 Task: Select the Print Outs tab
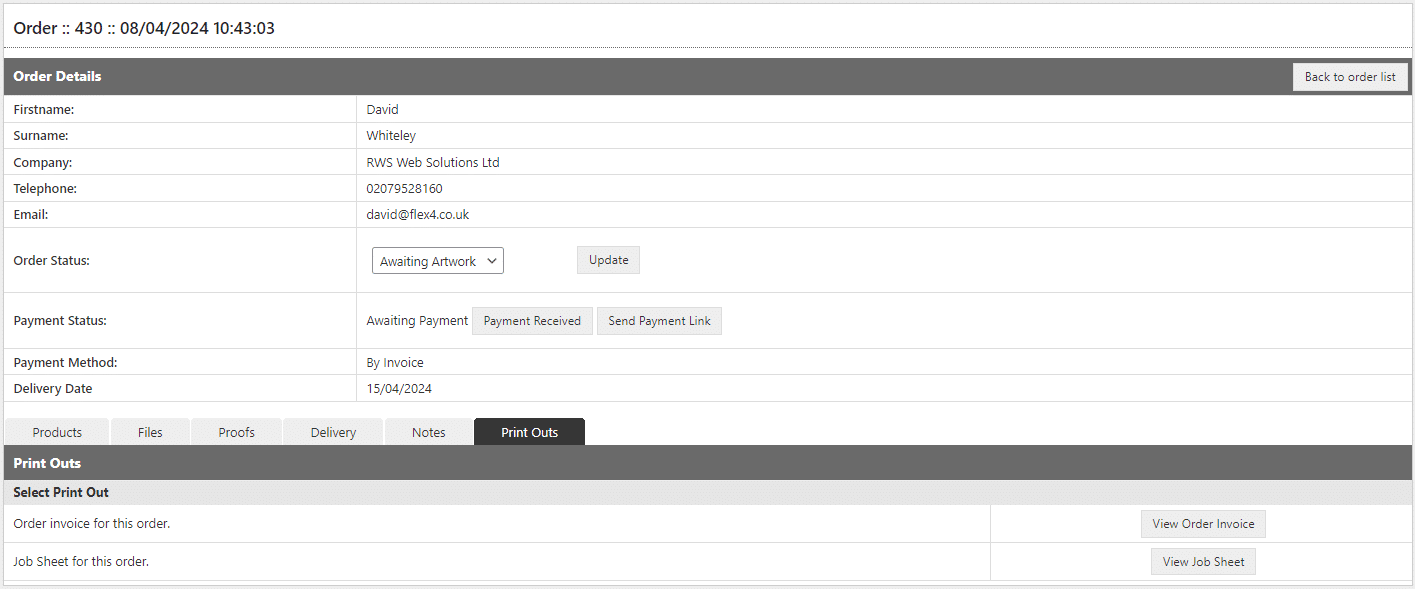[529, 431]
